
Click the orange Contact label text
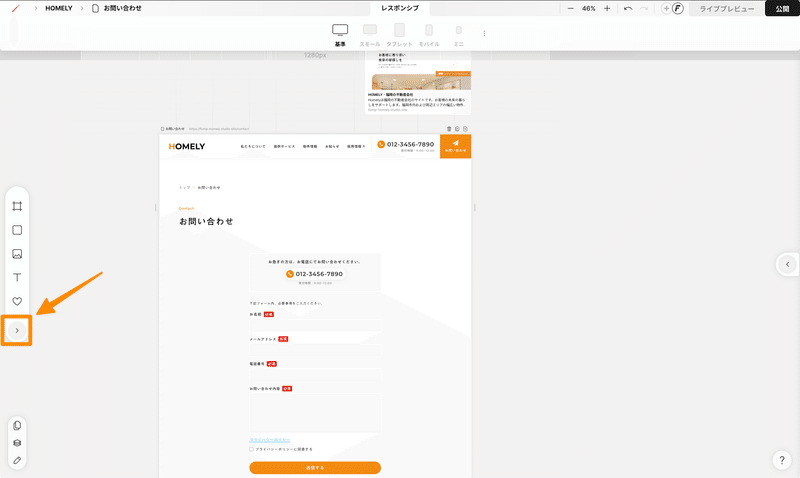click(186, 208)
